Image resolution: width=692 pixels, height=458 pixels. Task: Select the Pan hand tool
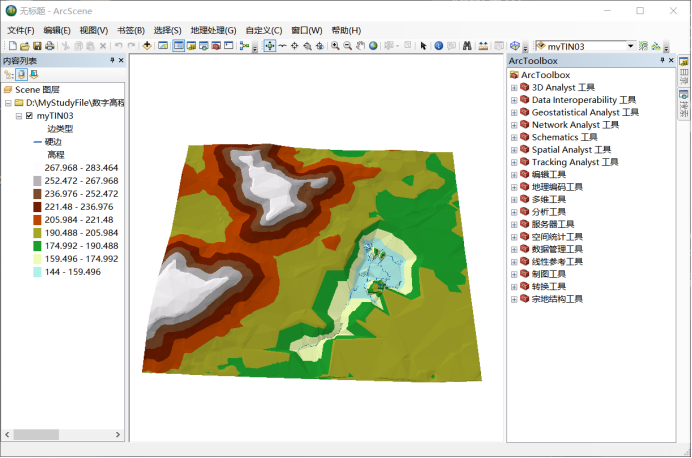[x=361, y=45]
